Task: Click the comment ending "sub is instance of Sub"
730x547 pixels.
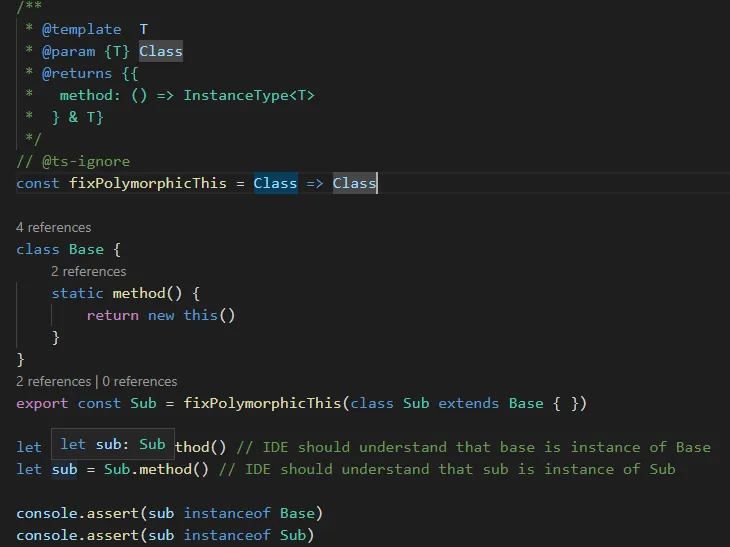Action: (447, 469)
